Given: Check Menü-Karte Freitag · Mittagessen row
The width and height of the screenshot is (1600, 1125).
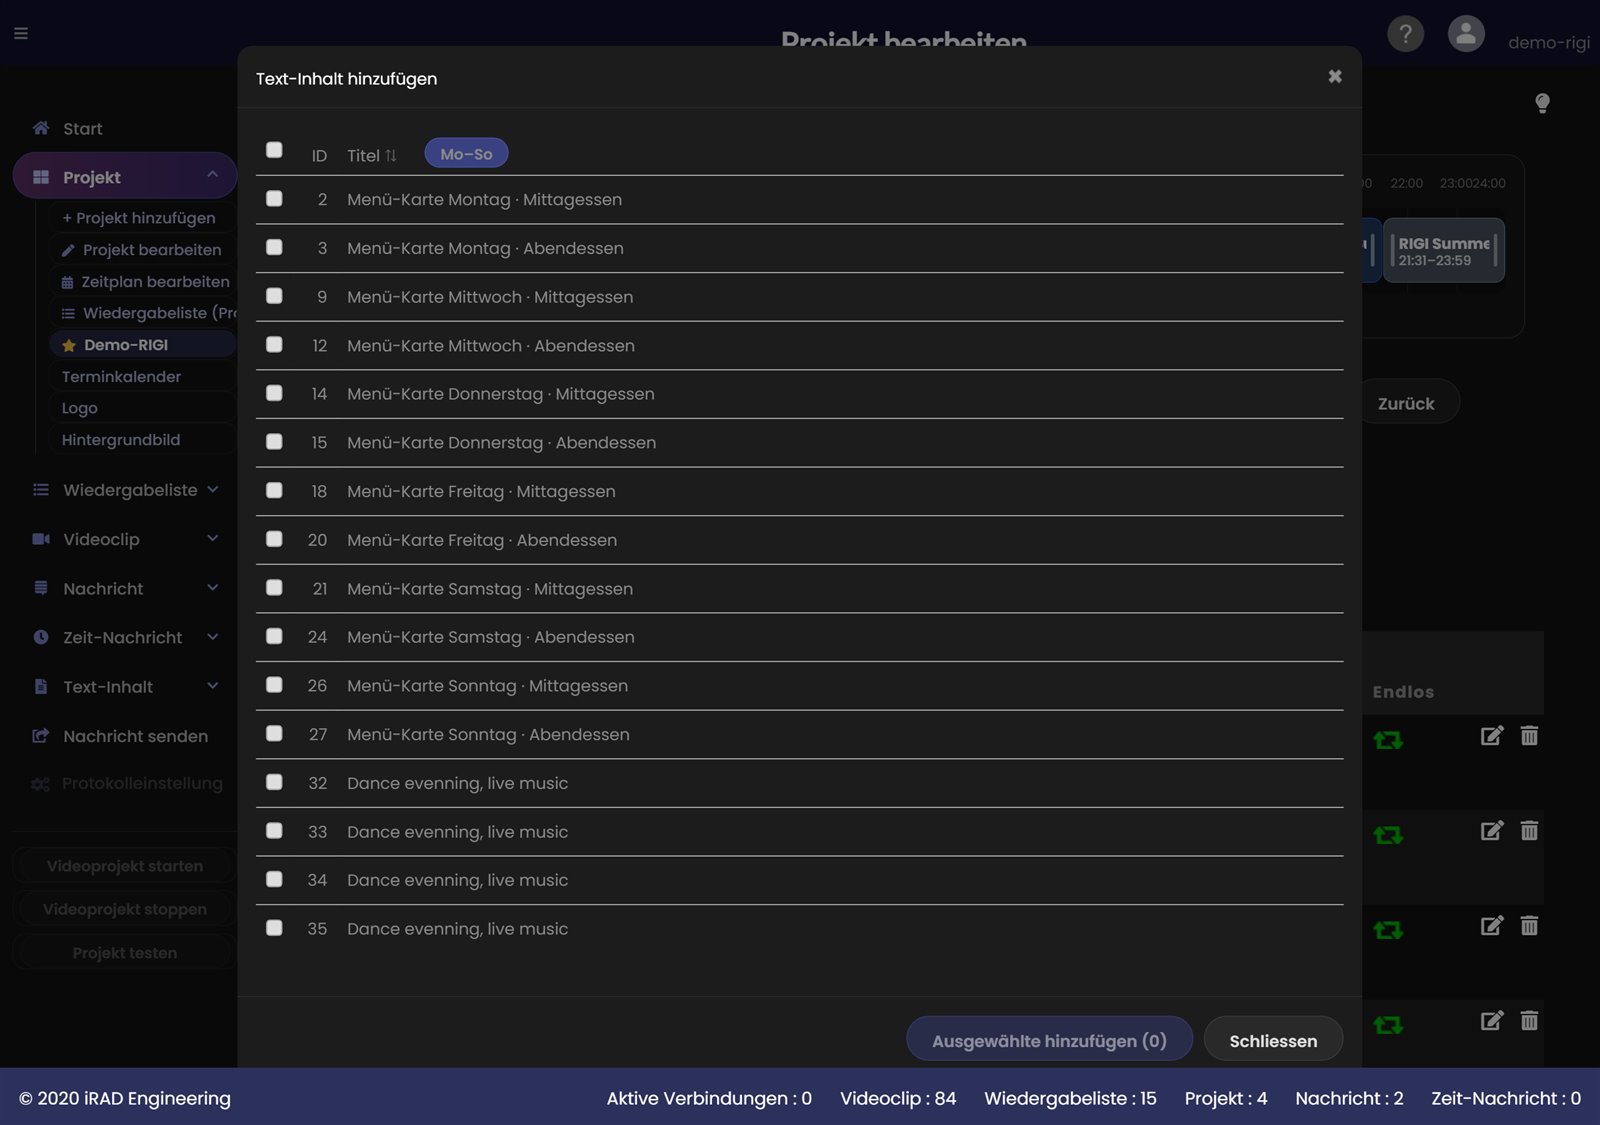Looking at the screenshot, I should tap(274, 491).
